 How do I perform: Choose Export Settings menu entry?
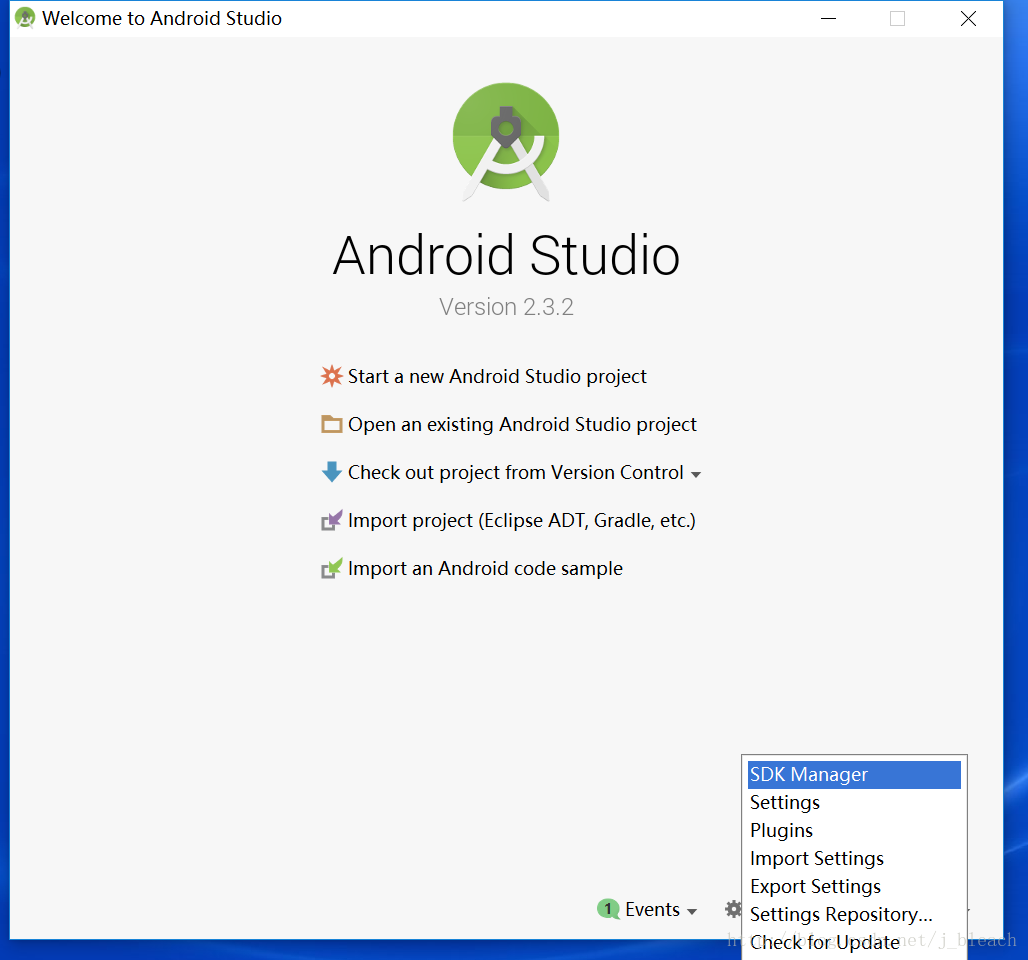(854, 887)
